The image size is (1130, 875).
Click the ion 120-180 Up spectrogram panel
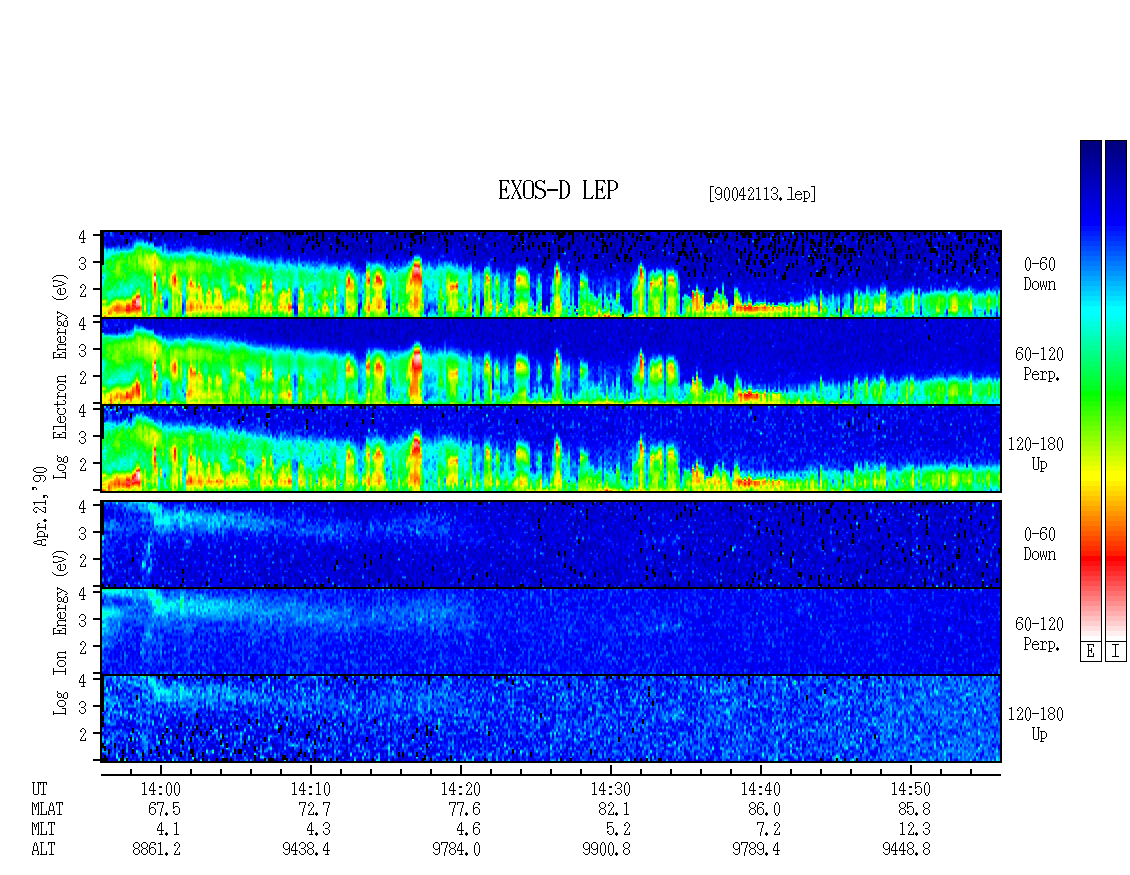pyautogui.click(x=551, y=719)
